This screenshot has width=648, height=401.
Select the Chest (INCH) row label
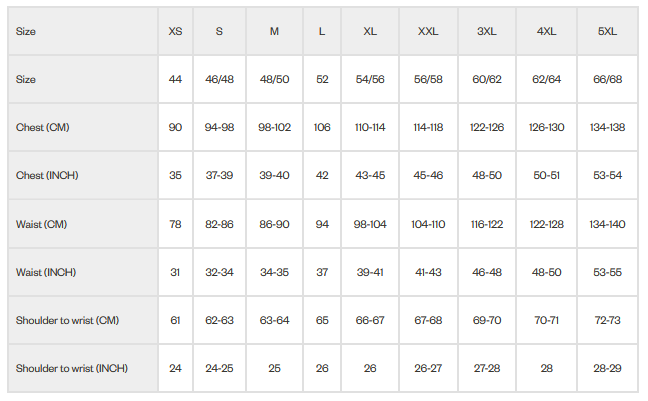coord(47,175)
